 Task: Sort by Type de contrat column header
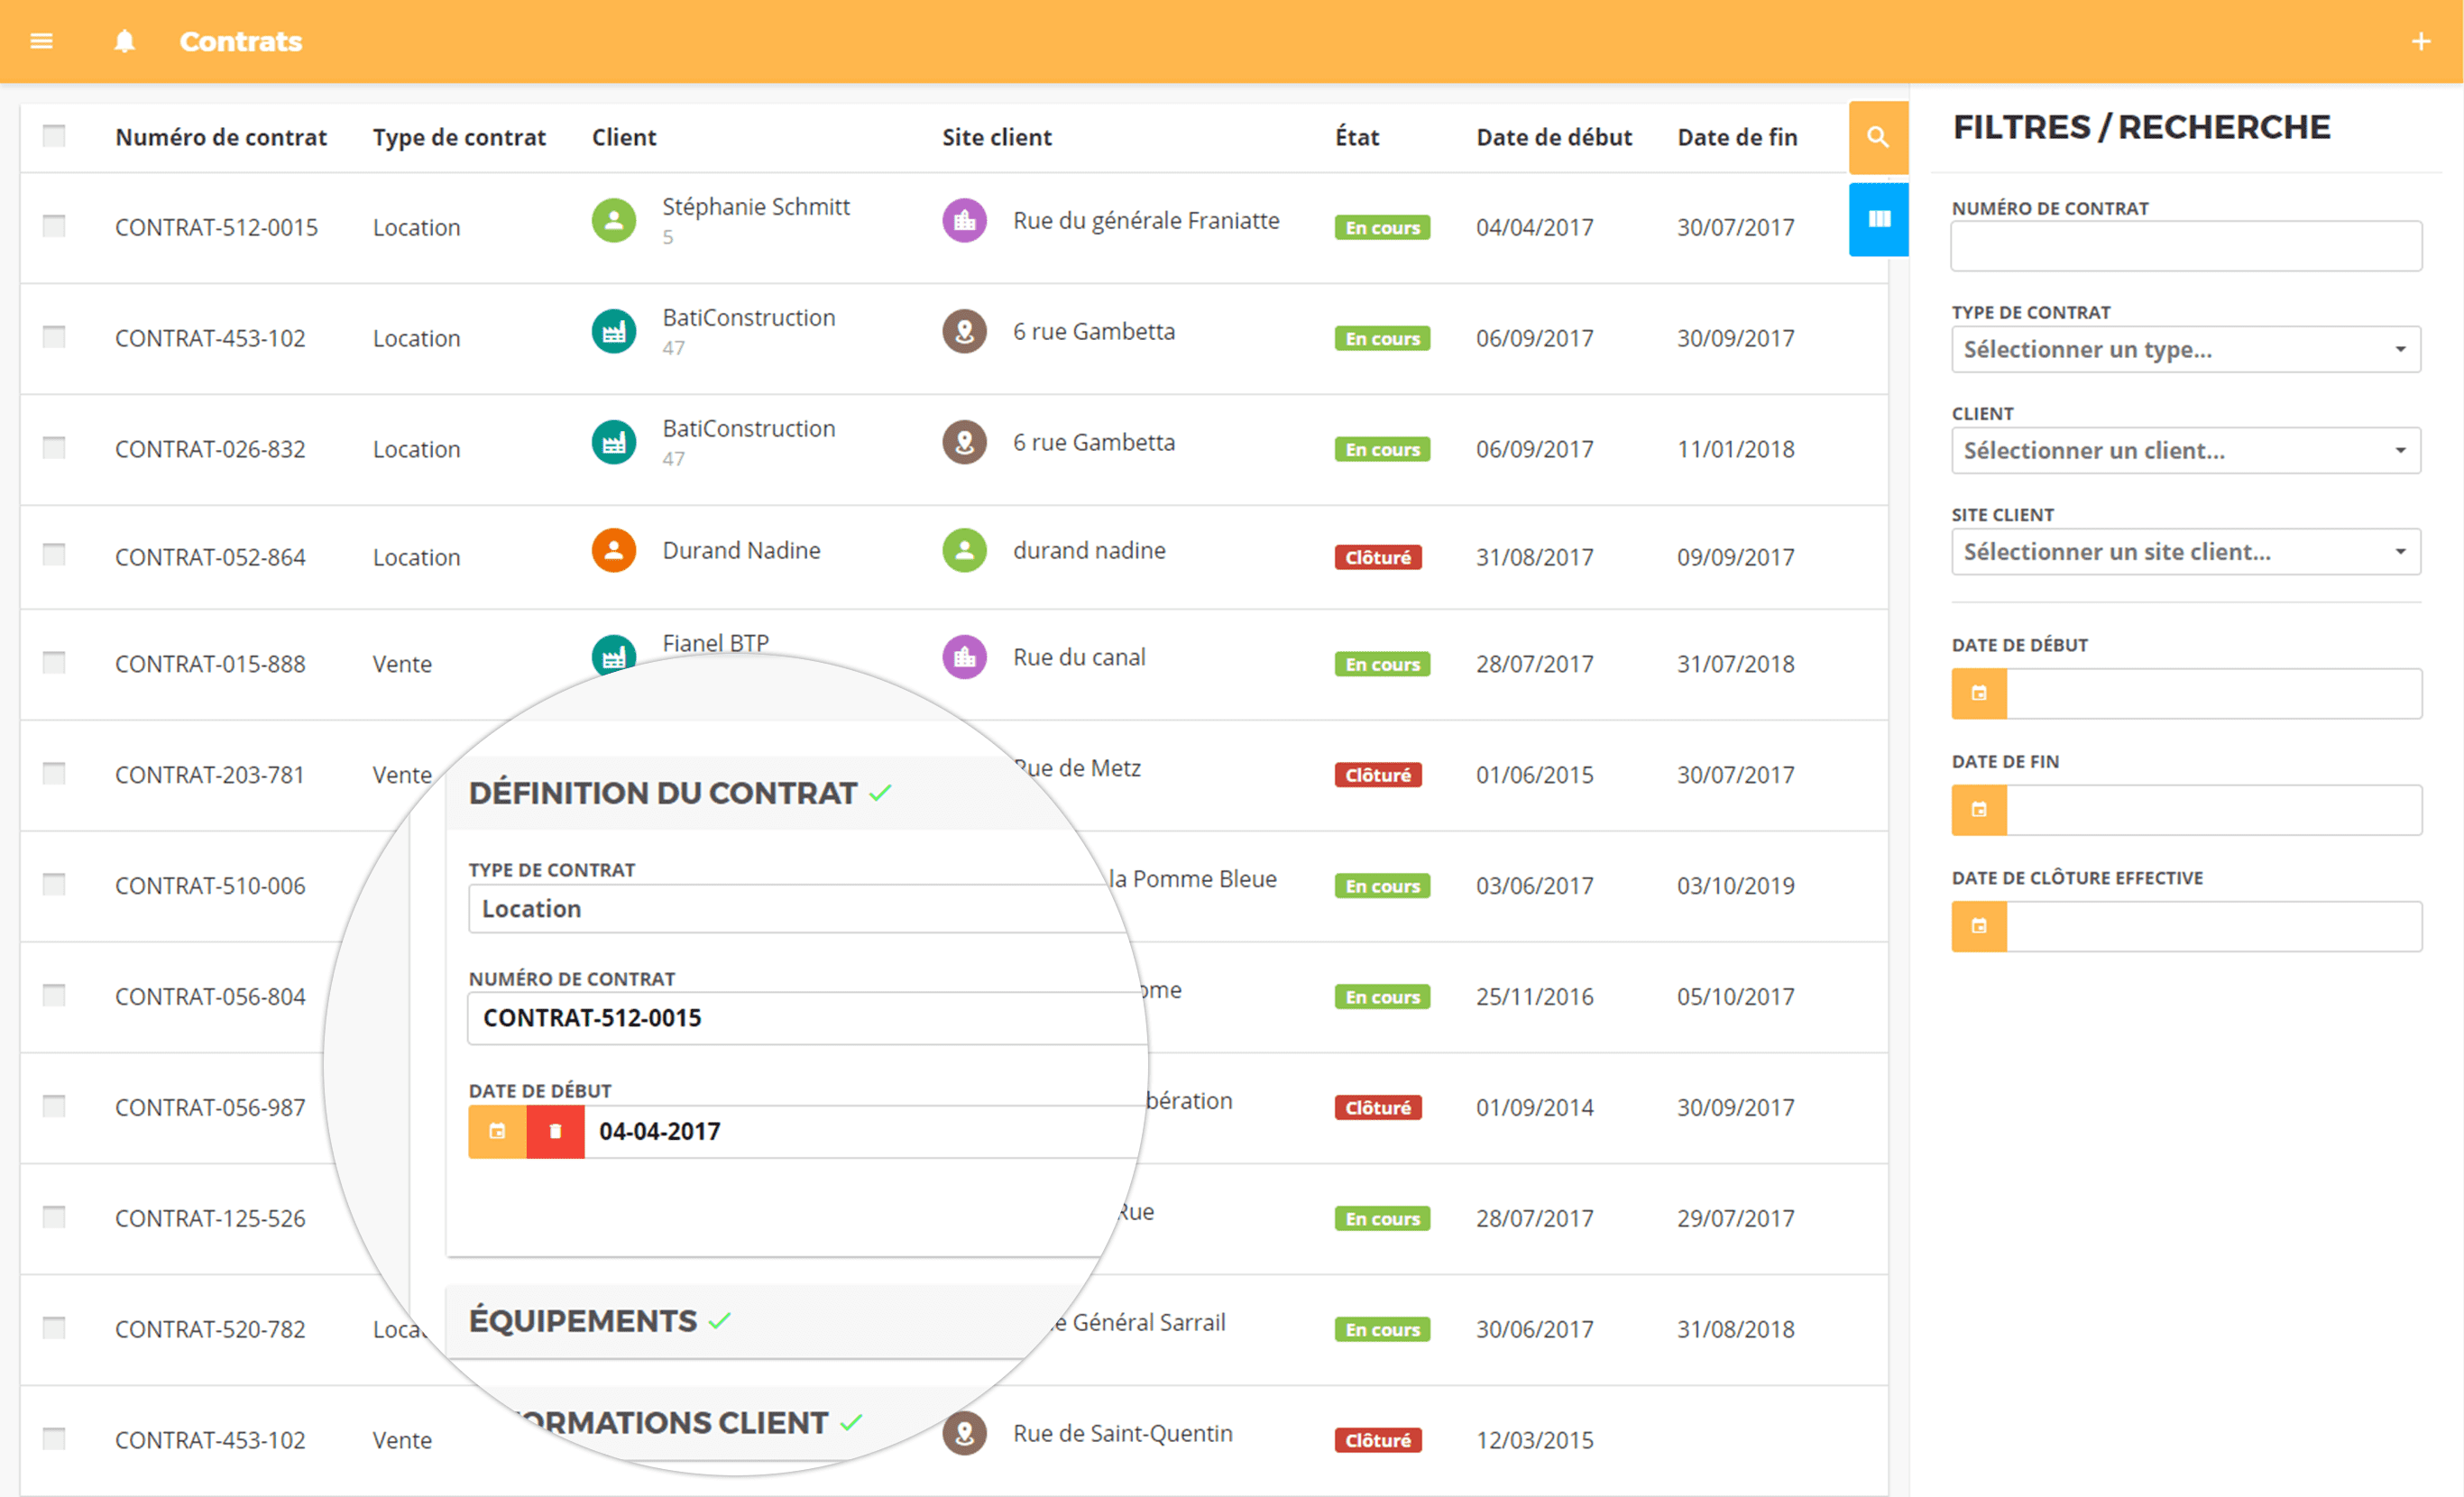click(459, 137)
